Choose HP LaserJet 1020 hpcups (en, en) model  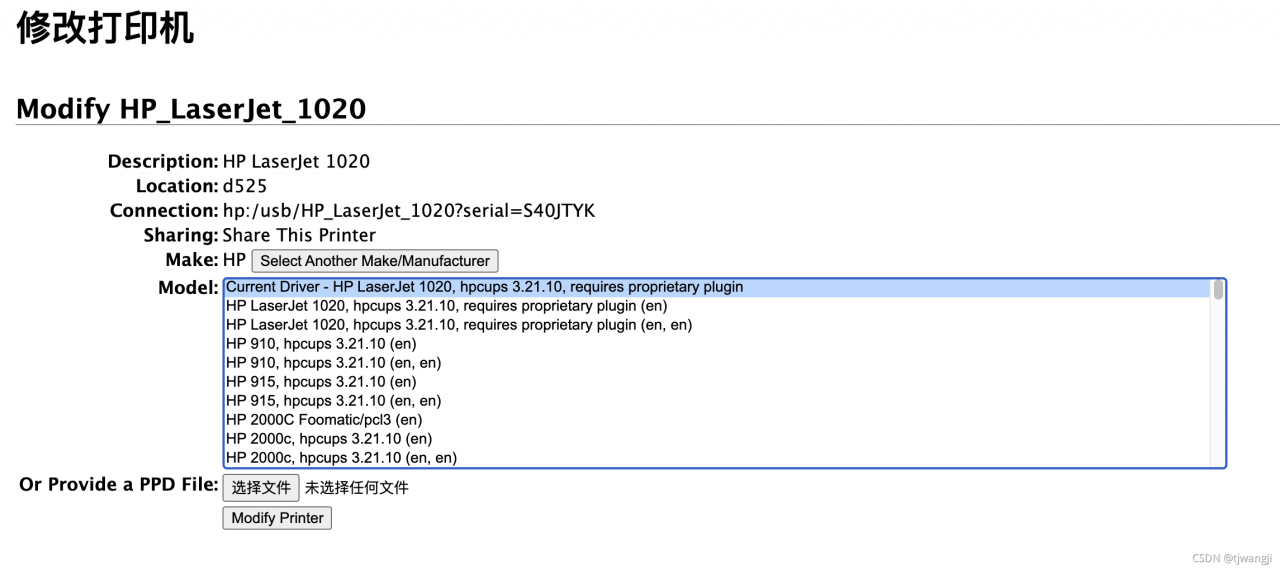tap(458, 325)
